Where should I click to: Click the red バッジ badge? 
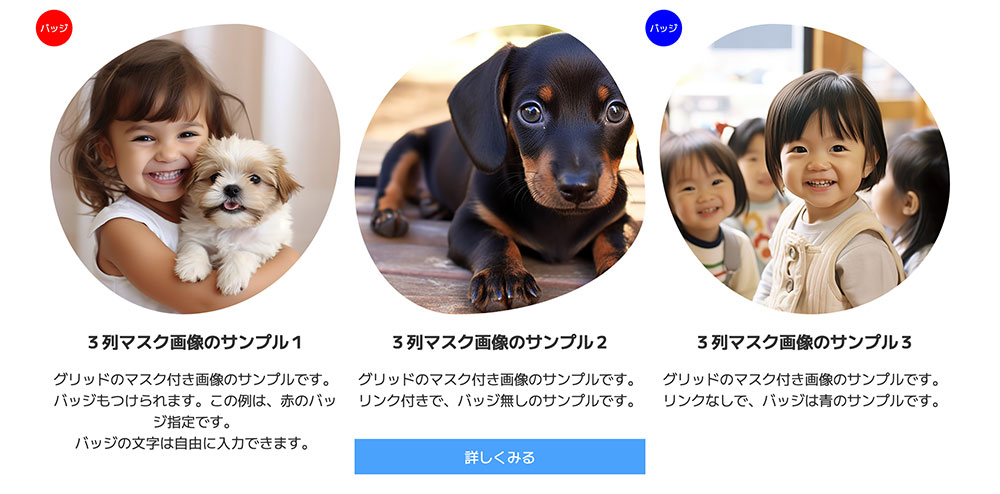pos(54,28)
